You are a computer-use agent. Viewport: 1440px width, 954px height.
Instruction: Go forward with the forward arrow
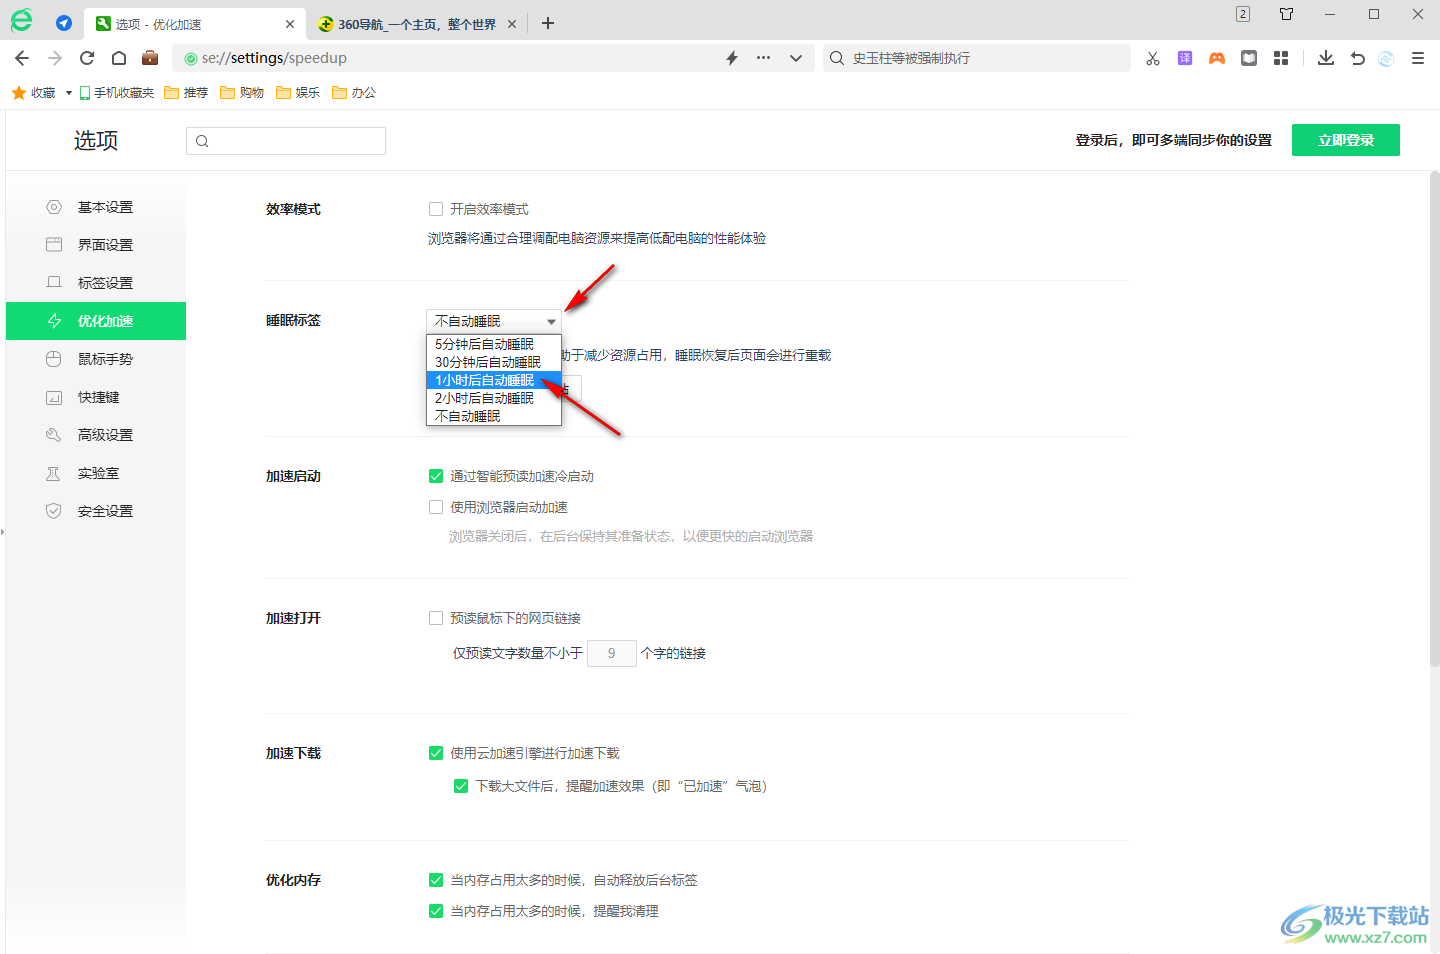click(x=55, y=58)
